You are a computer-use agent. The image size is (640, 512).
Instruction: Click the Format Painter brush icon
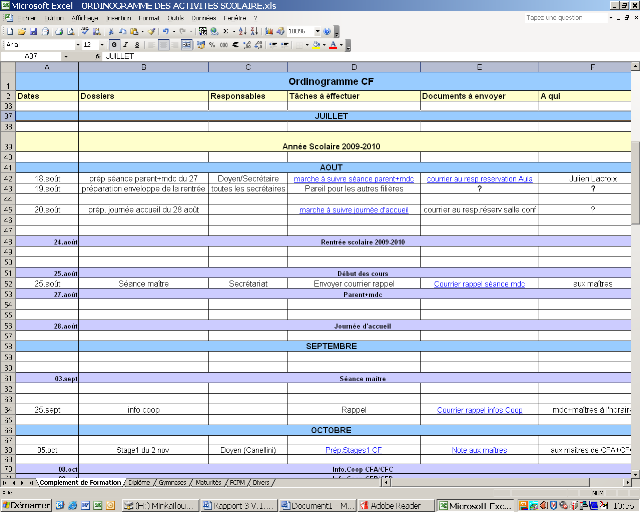click(150, 32)
